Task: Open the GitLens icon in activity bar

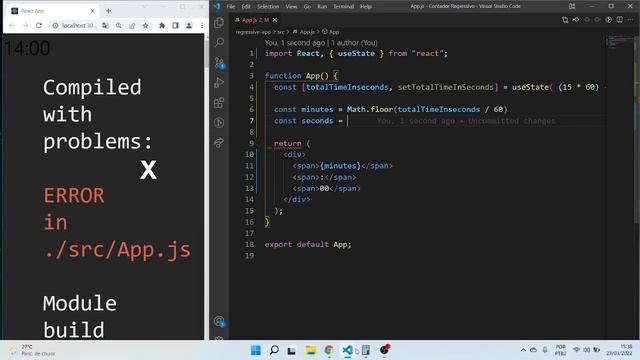Action: point(219,122)
